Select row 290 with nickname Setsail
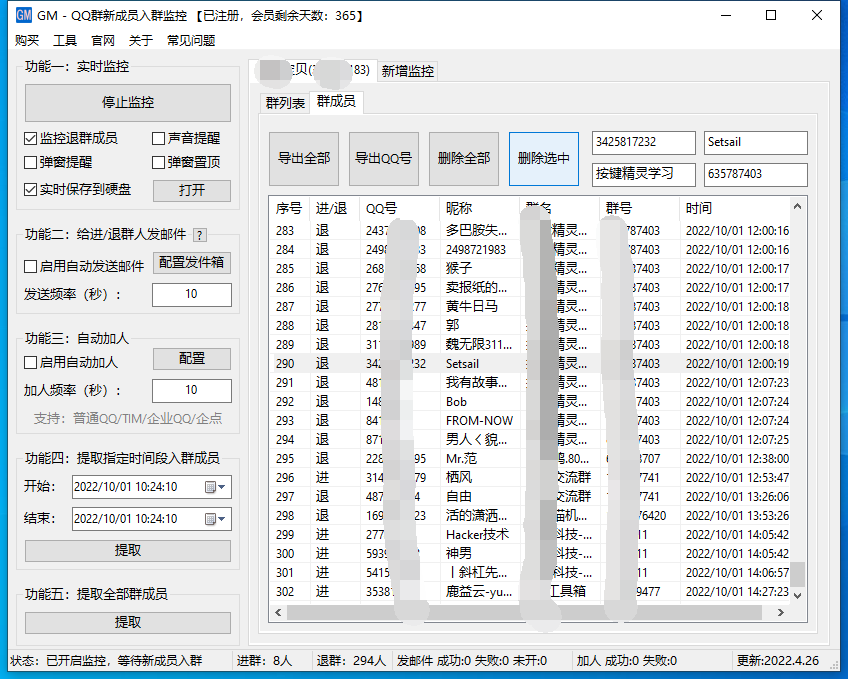 530,364
